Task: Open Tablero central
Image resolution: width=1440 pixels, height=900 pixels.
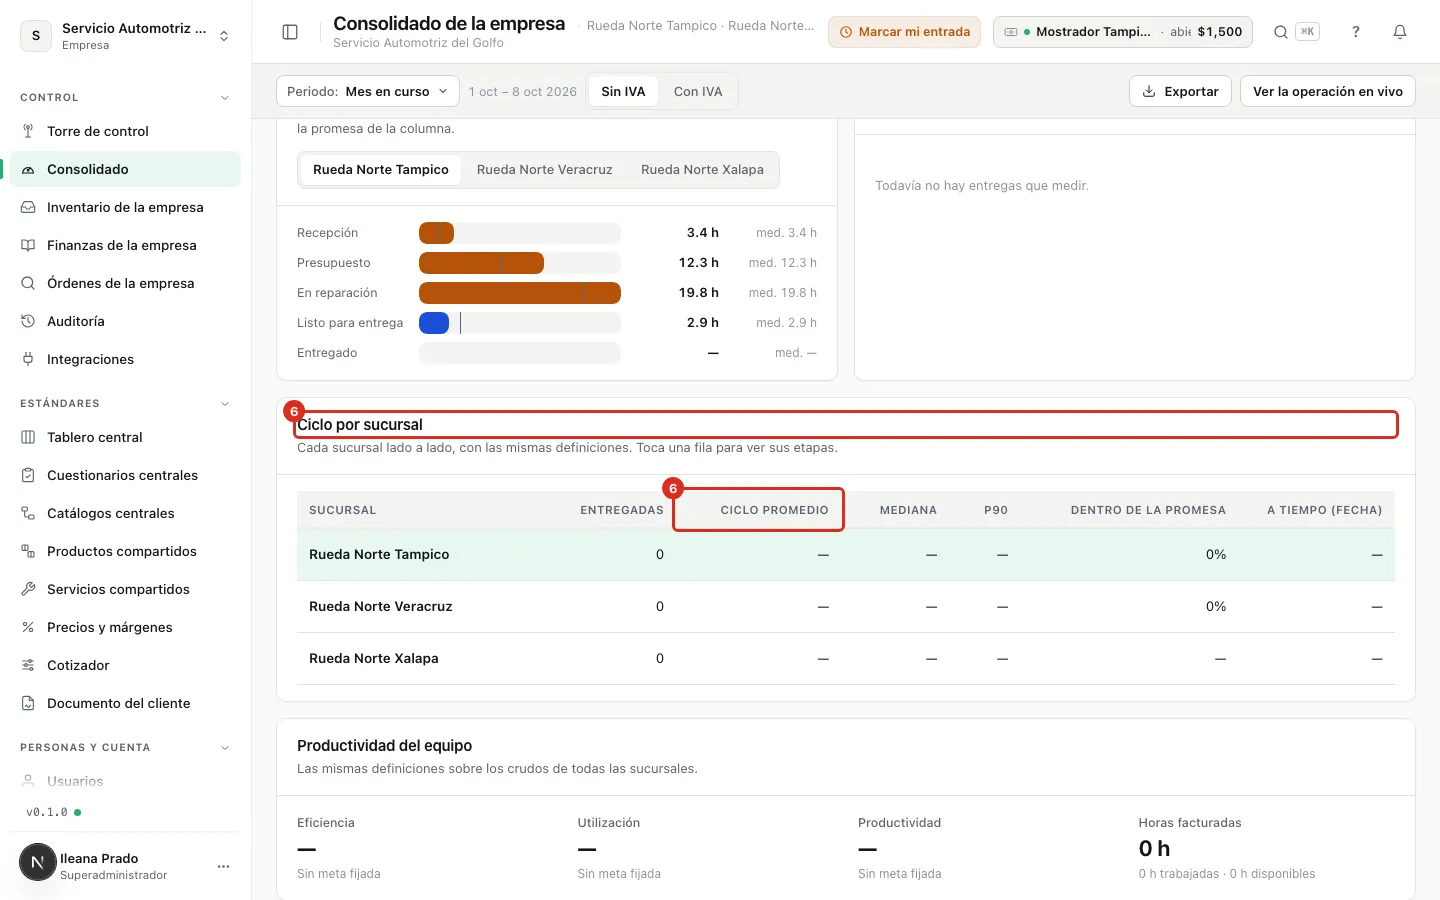Action: 125,437
